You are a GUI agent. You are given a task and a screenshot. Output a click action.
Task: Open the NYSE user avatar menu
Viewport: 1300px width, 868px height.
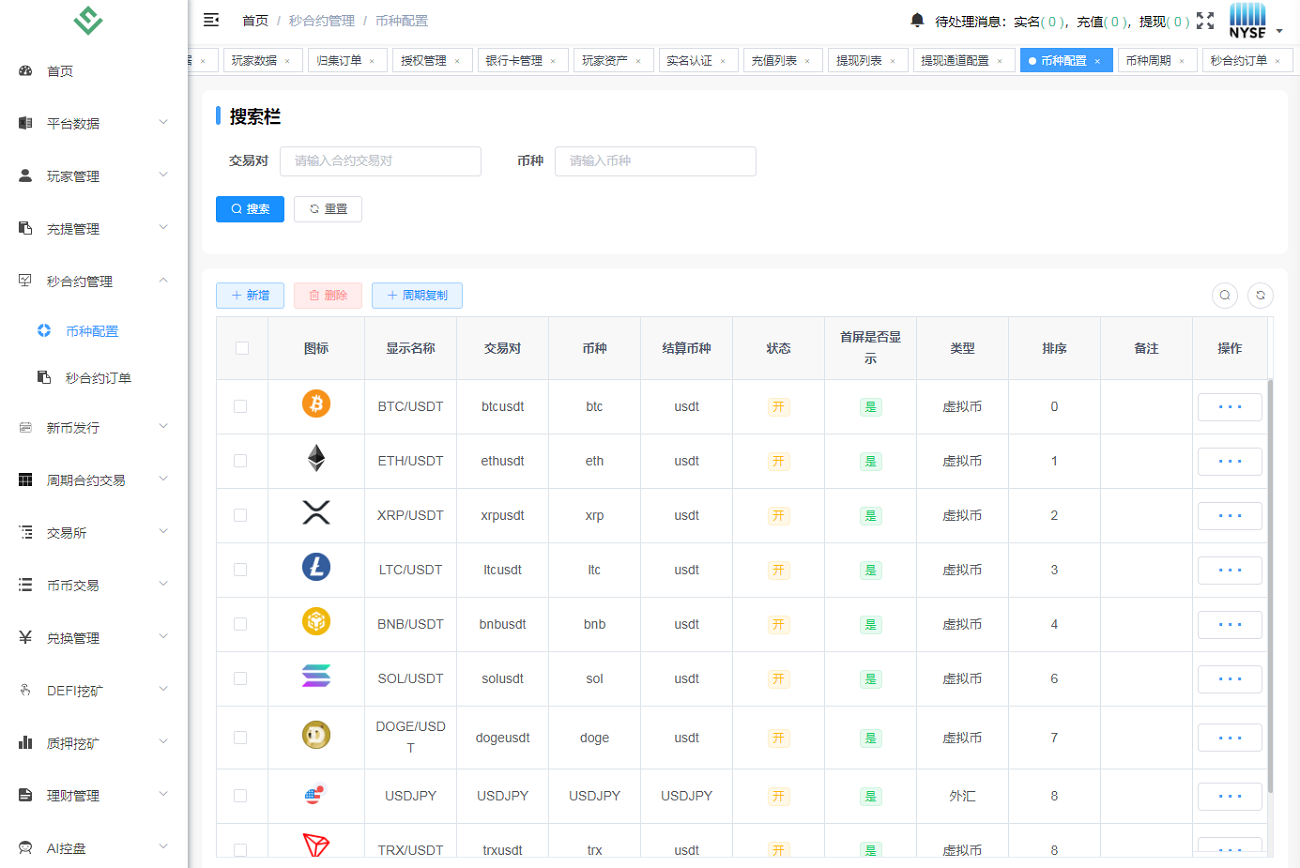1253,21
